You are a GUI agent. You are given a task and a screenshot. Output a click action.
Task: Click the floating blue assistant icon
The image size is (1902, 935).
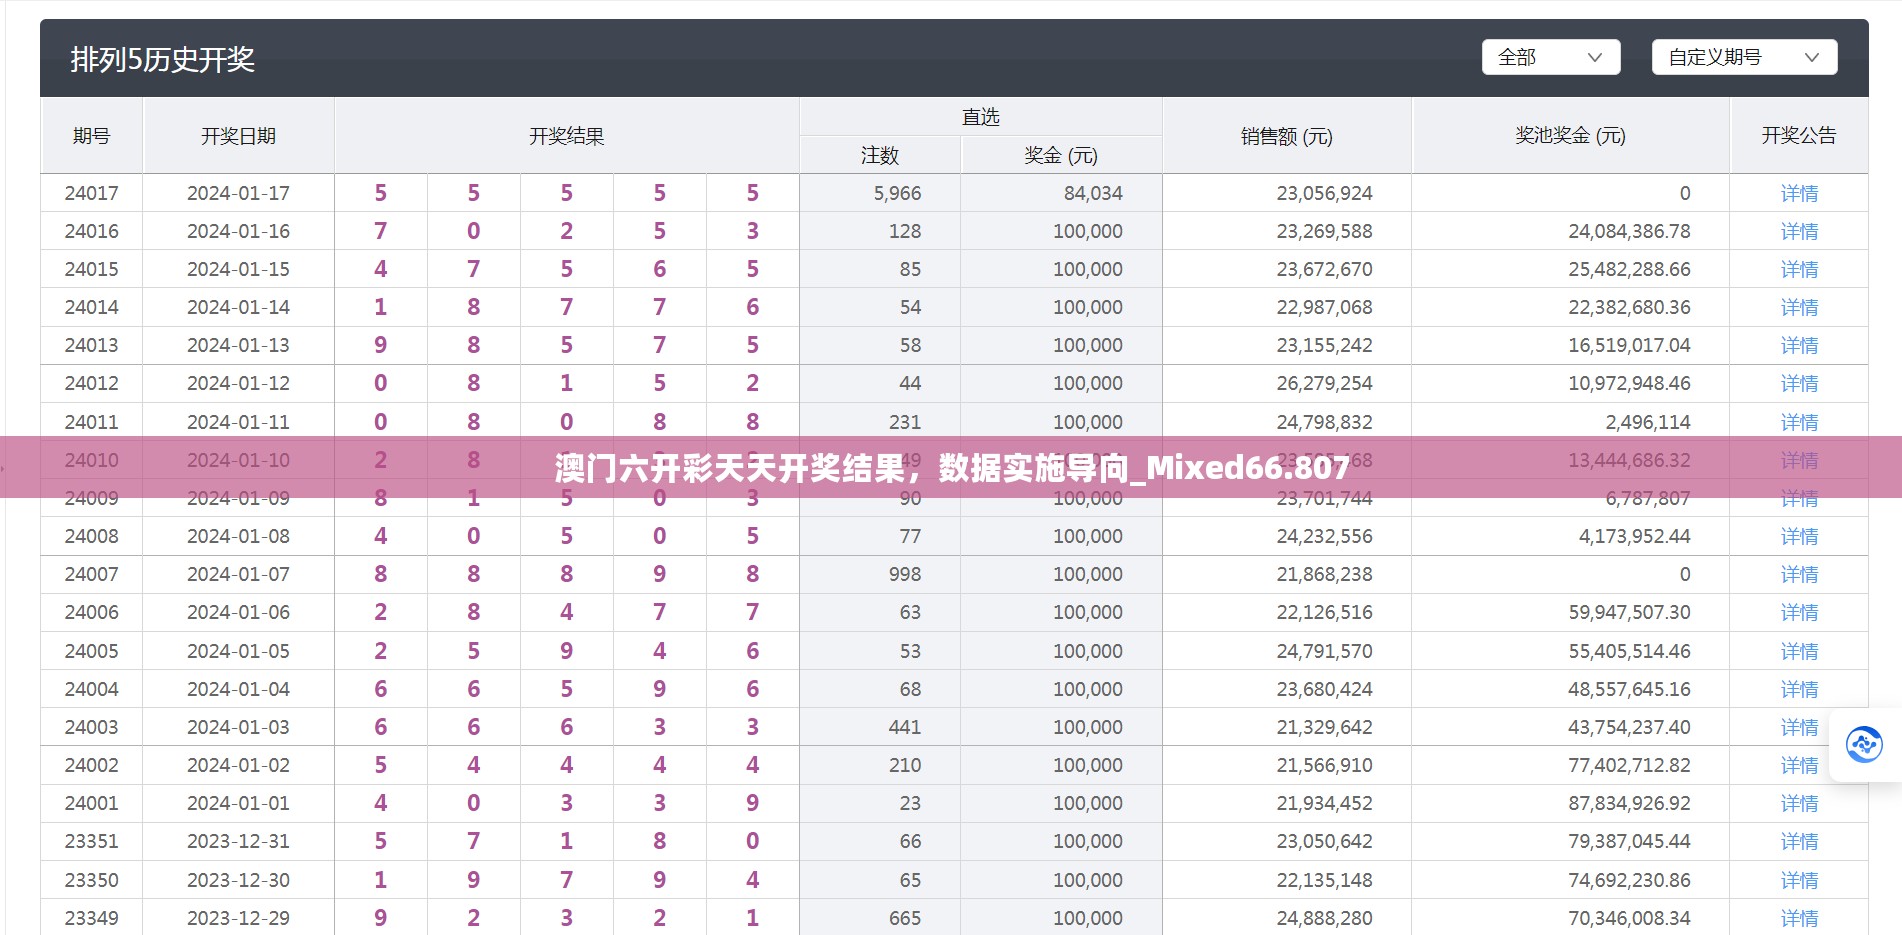[x=1864, y=744]
